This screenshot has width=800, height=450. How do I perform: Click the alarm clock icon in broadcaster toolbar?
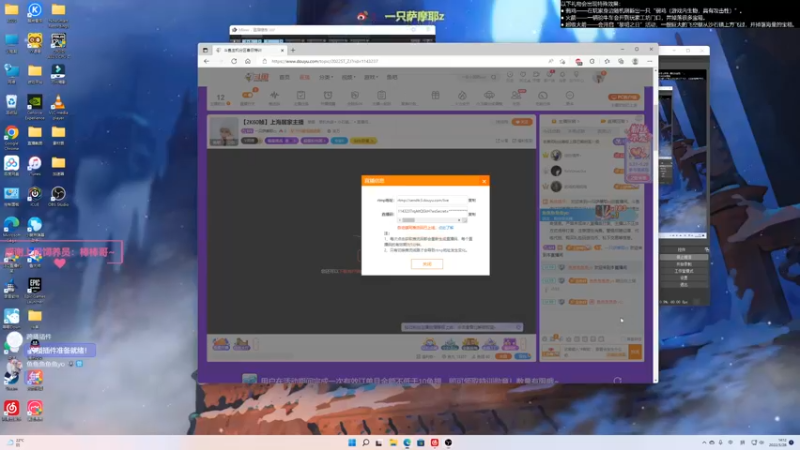point(328,95)
